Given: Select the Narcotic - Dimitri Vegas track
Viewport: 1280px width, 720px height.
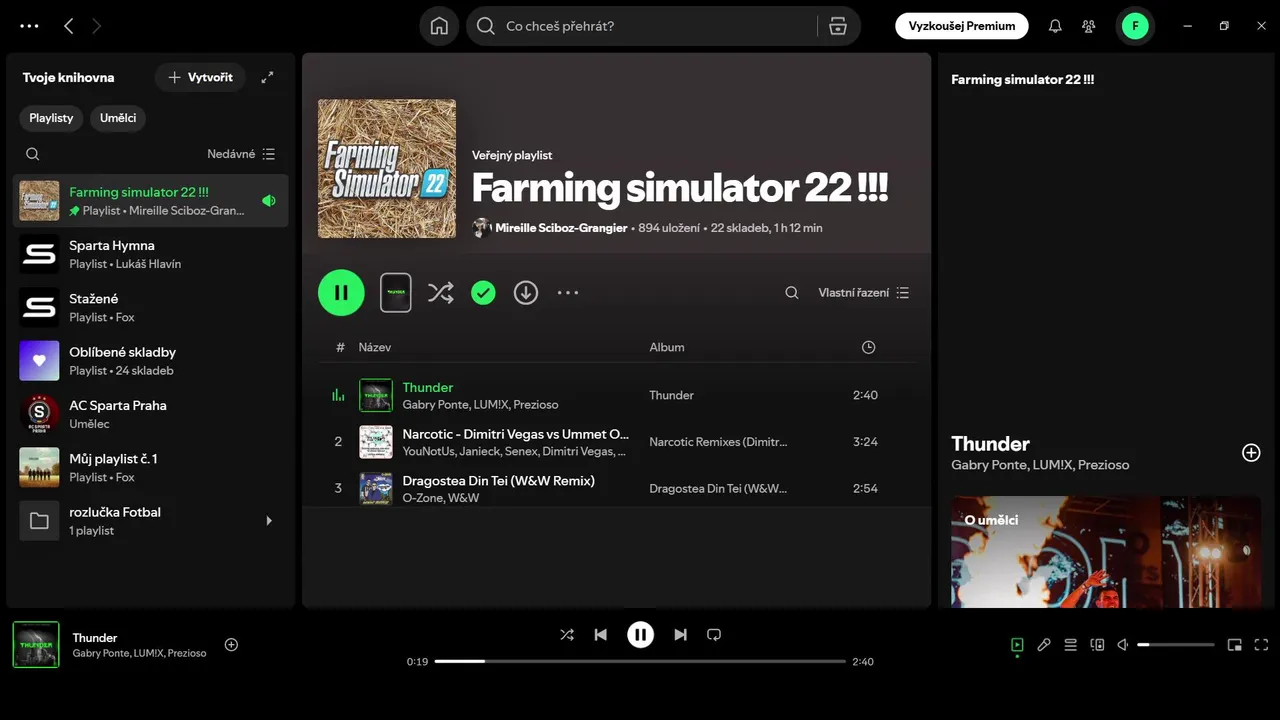Looking at the screenshot, I should [x=618, y=442].
